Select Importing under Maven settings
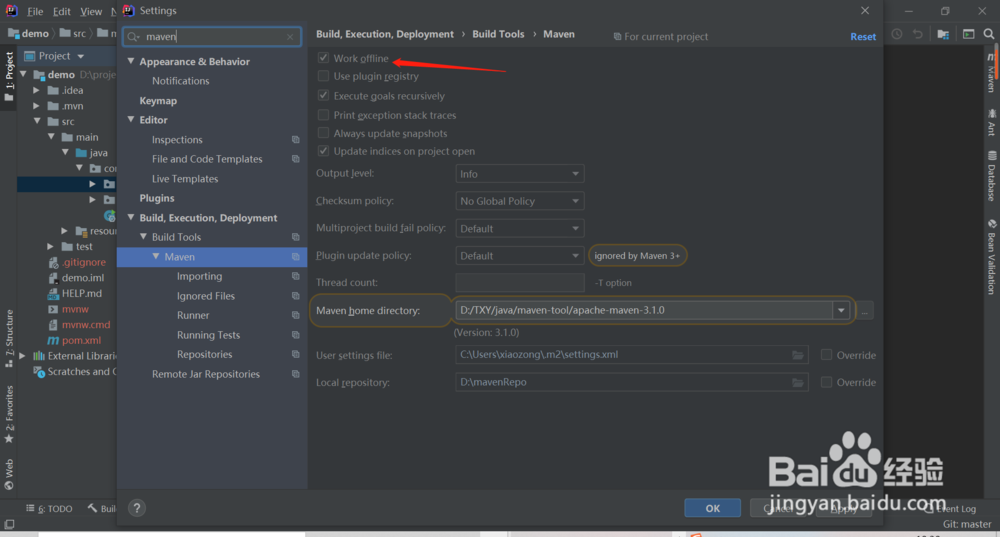This screenshot has width=1000, height=537. coord(199,276)
